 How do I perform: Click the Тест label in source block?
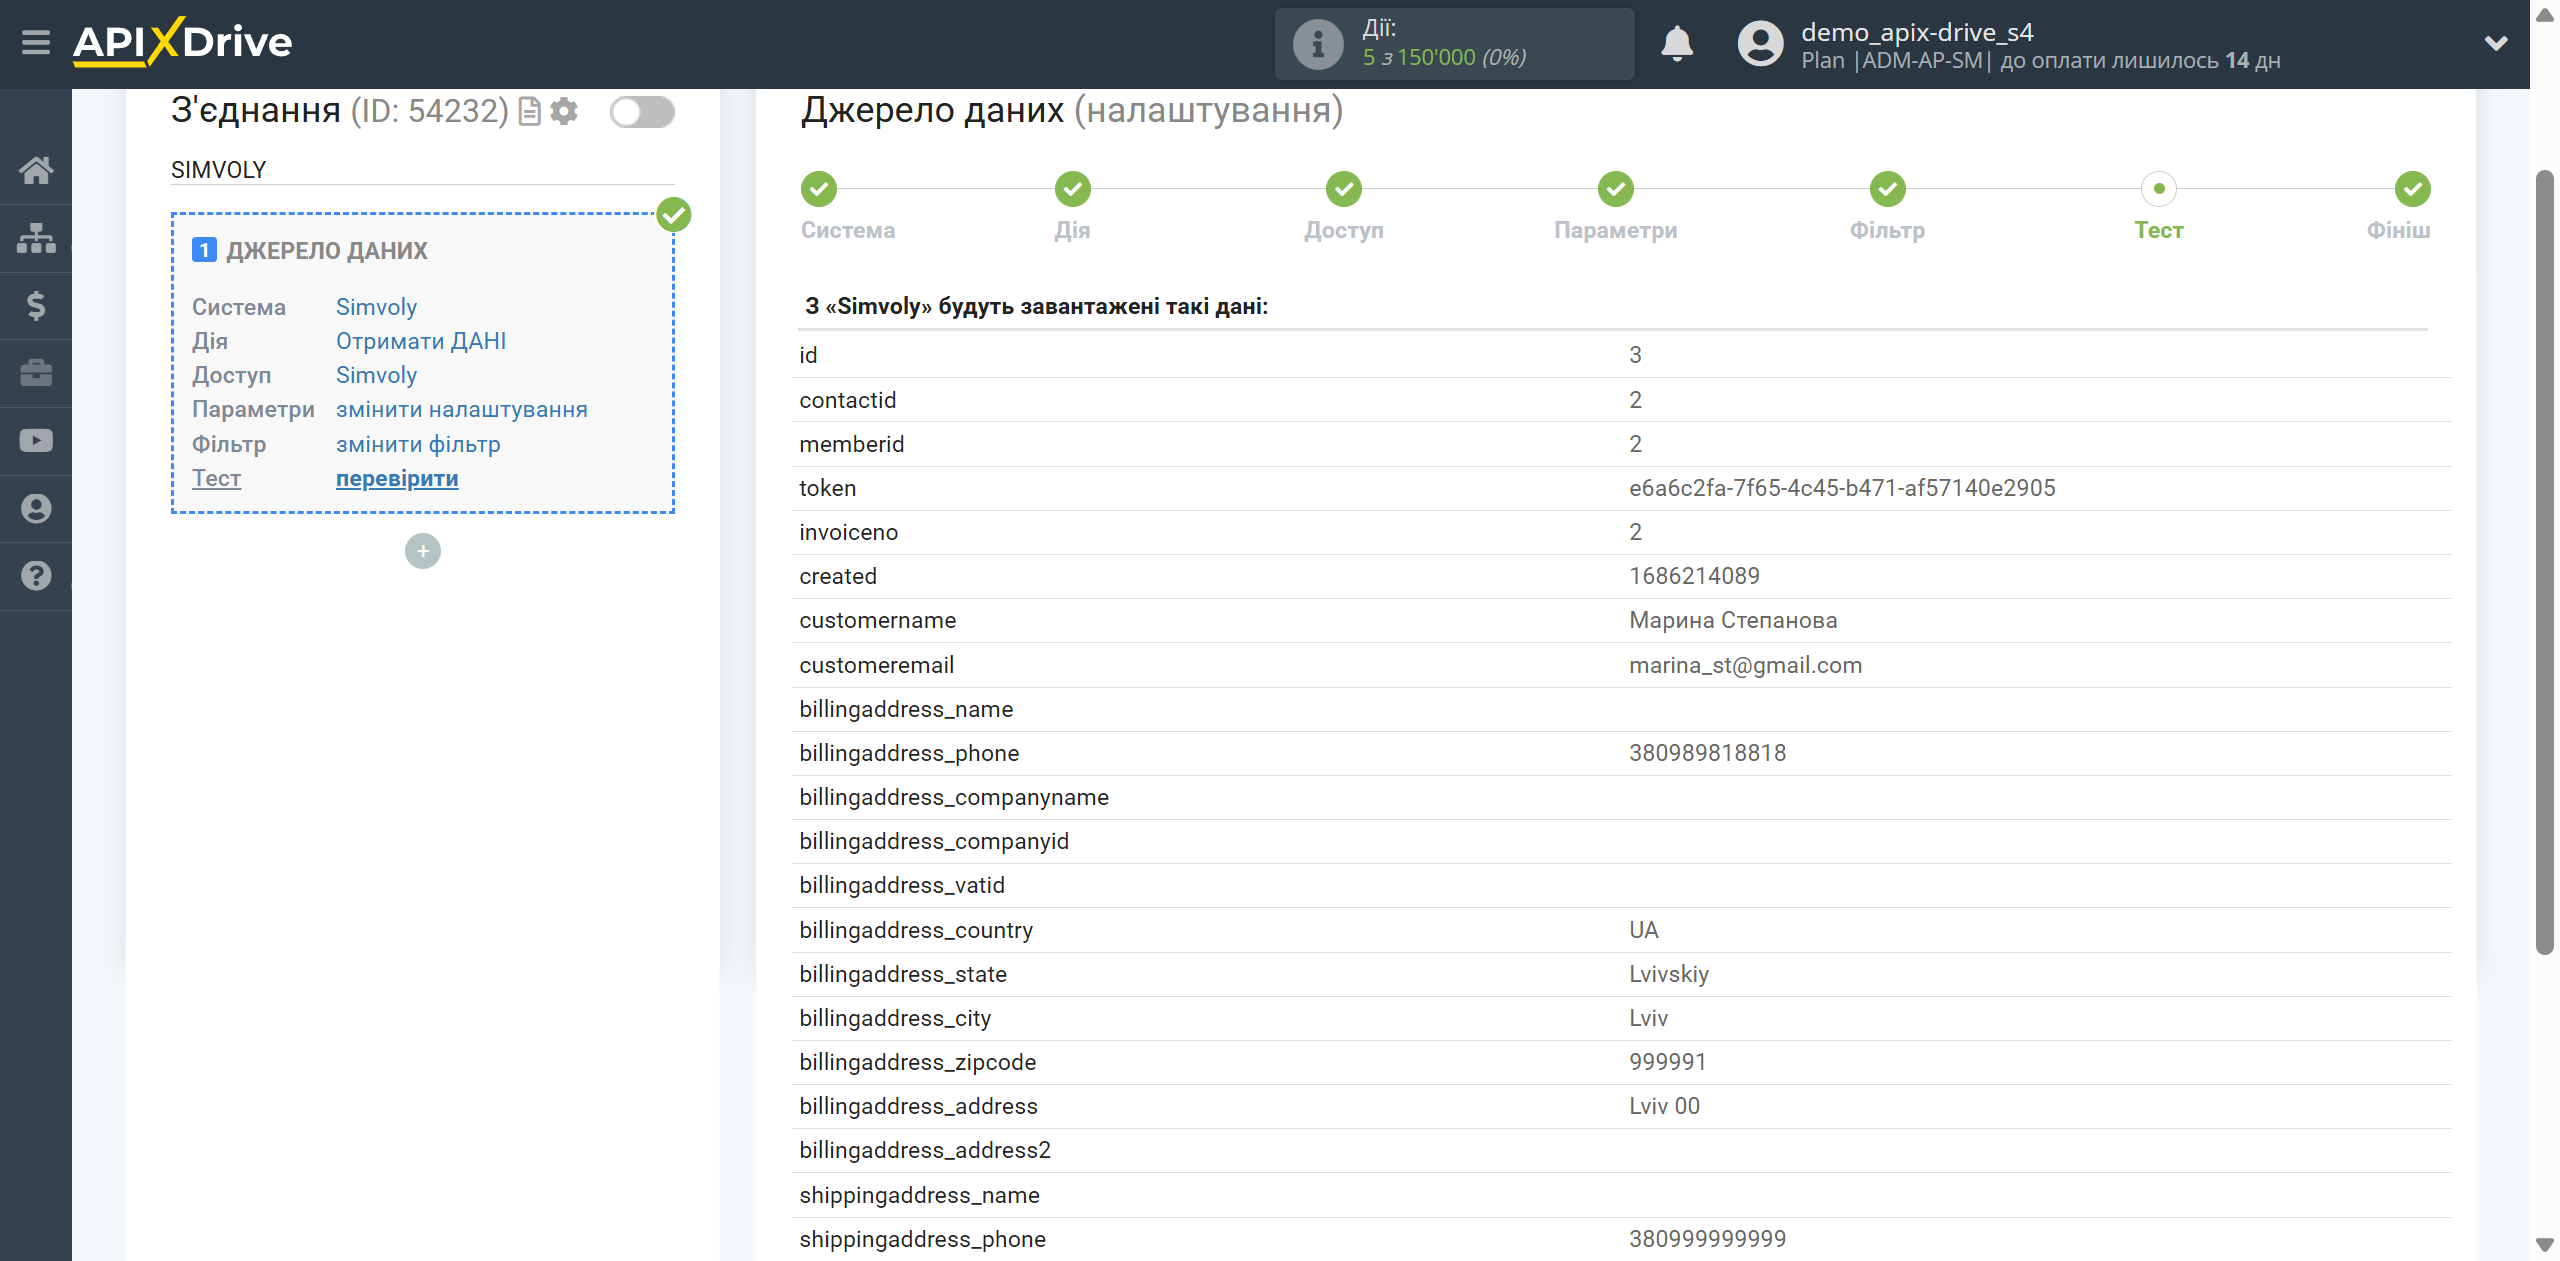(216, 478)
